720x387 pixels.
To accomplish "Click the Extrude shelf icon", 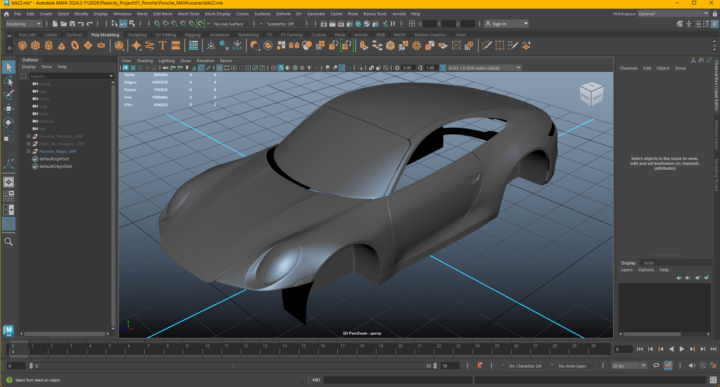I will [x=364, y=45].
